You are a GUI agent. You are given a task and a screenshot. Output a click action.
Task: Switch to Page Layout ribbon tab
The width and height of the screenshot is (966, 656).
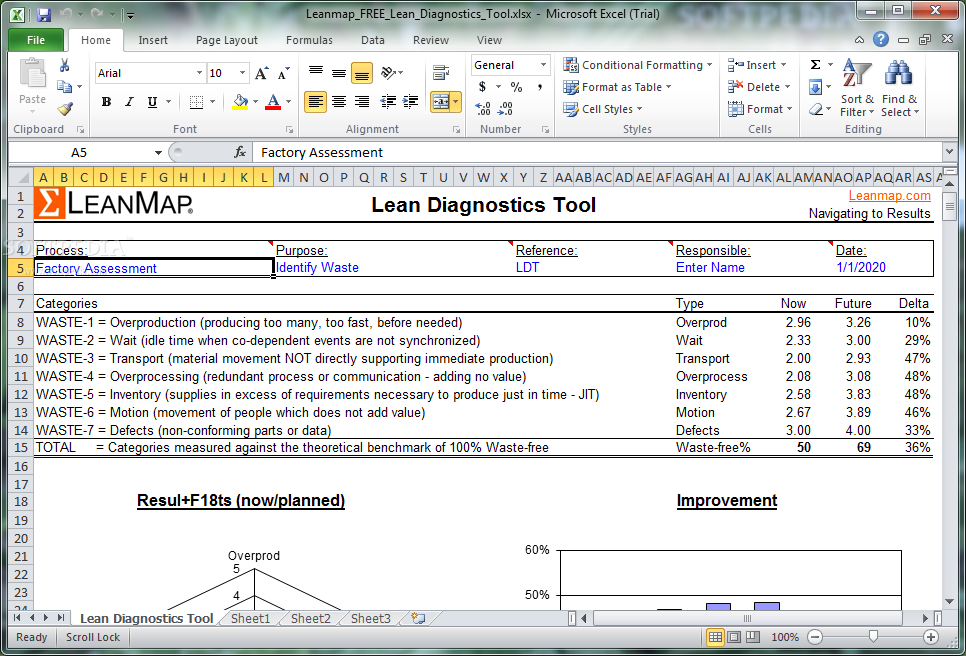pos(227,40)
